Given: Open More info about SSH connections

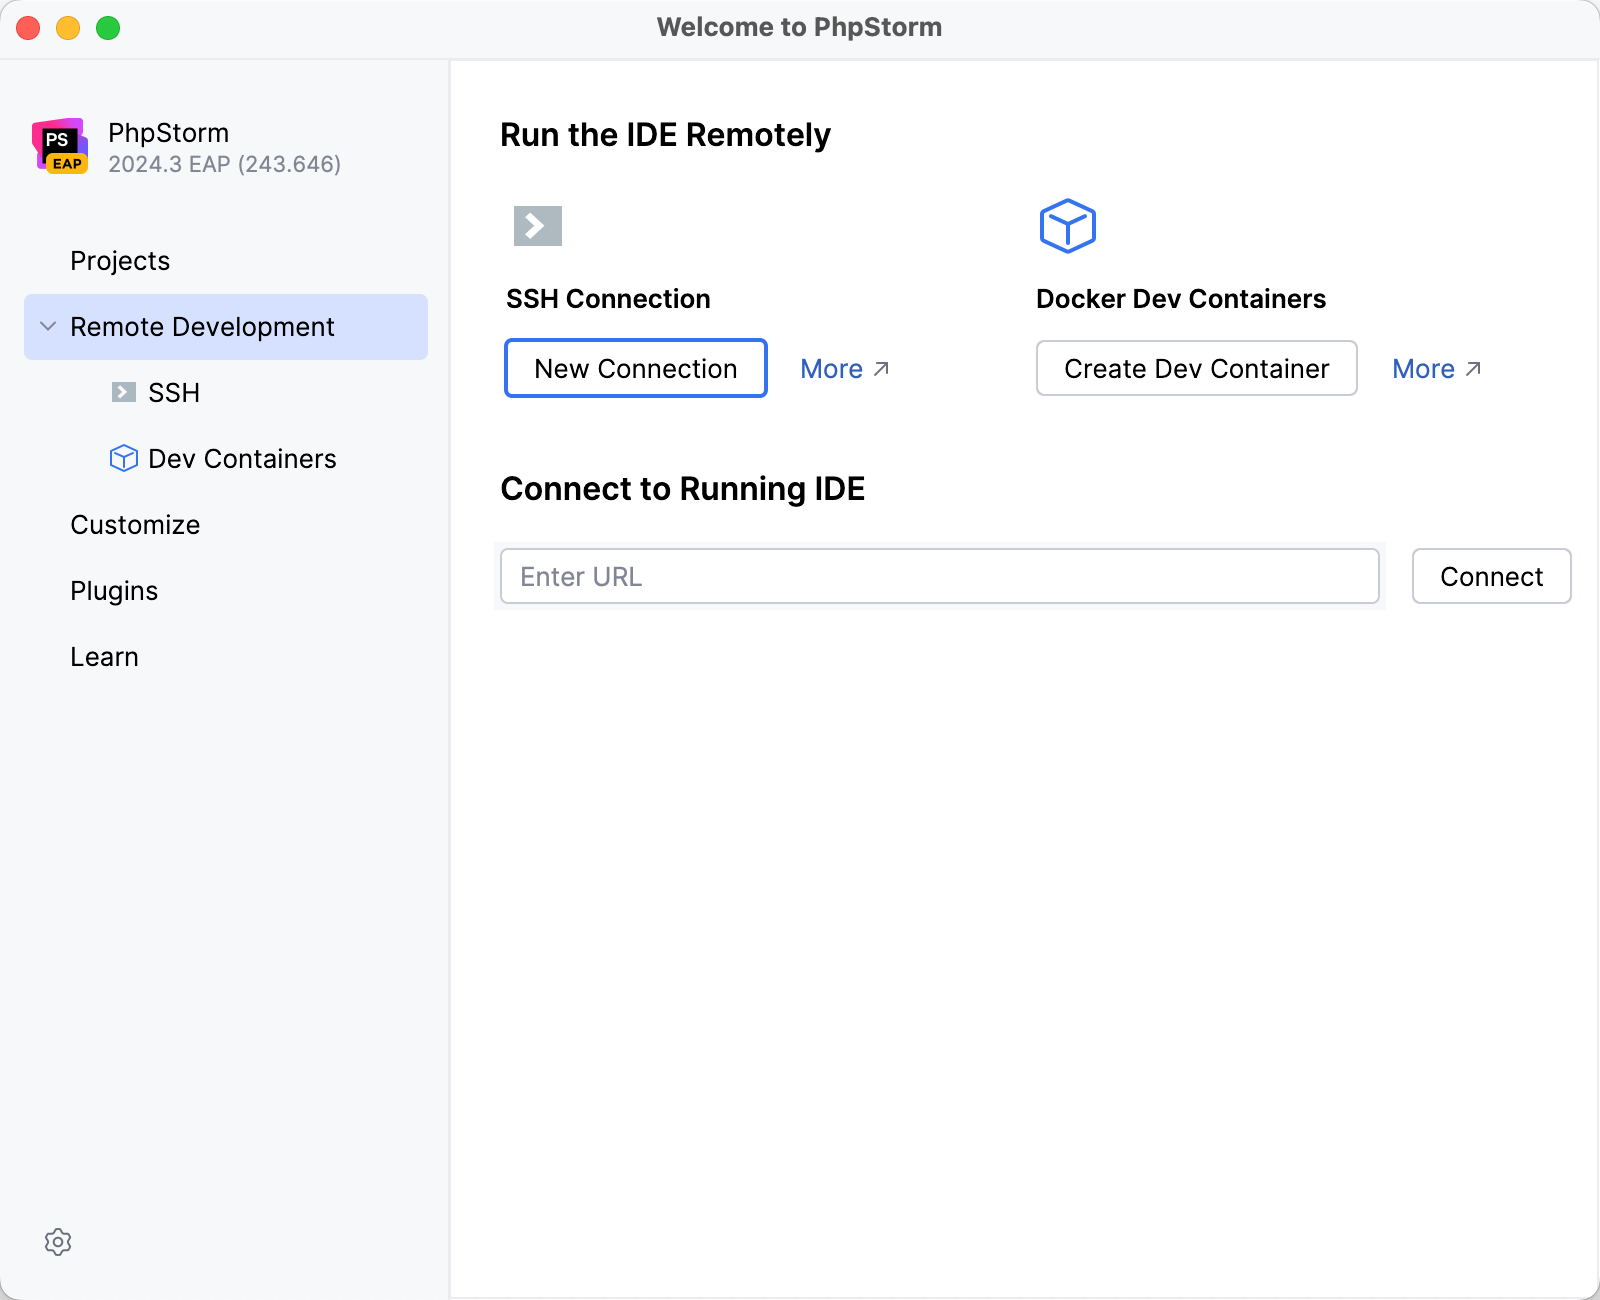Looking at the screenshot, I should [x=832, y=368].
